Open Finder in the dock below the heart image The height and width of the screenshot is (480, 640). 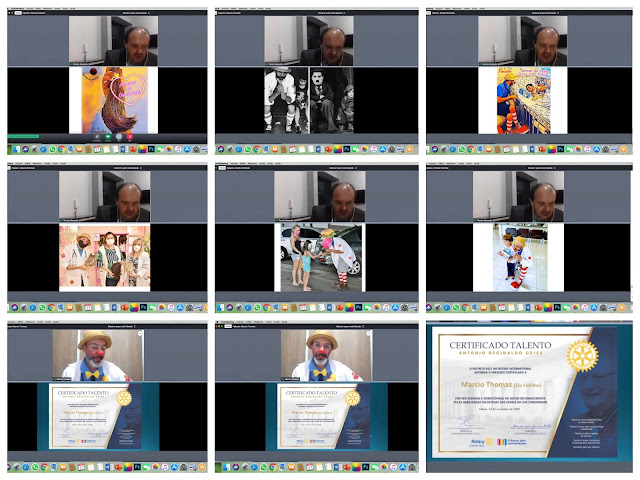(16, 149)
